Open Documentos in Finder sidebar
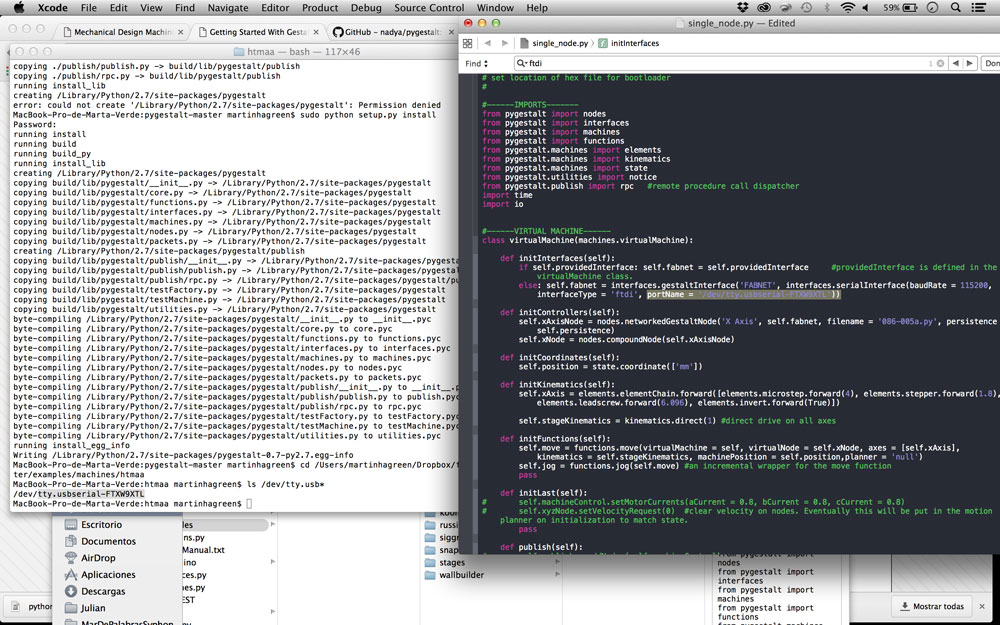The image size is (1000, 625). [x=101, y=541]
